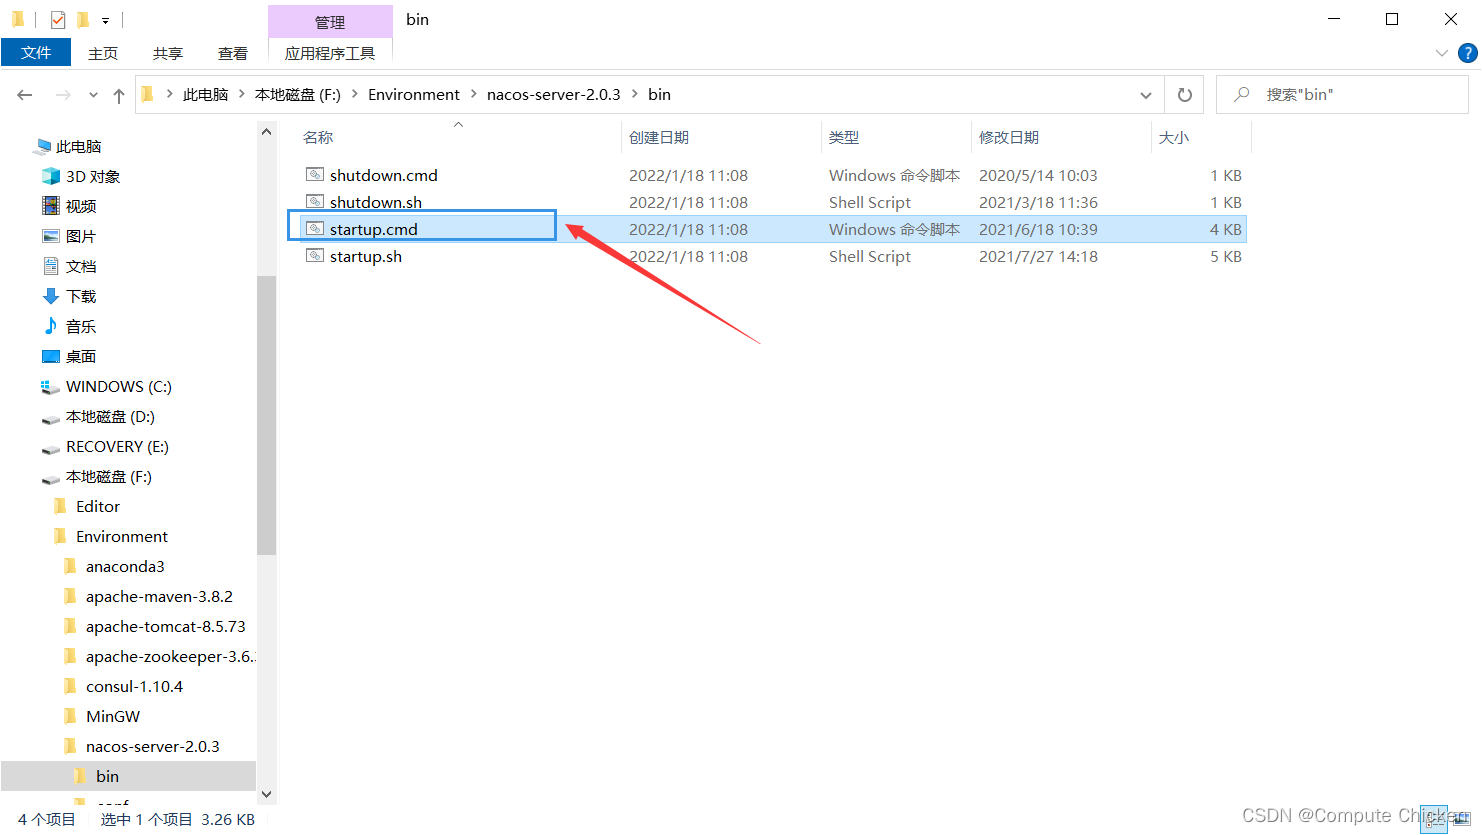Open the consul-1.10.4 folder
Viewport: 1482px width, 835px height.
(134, 687)
